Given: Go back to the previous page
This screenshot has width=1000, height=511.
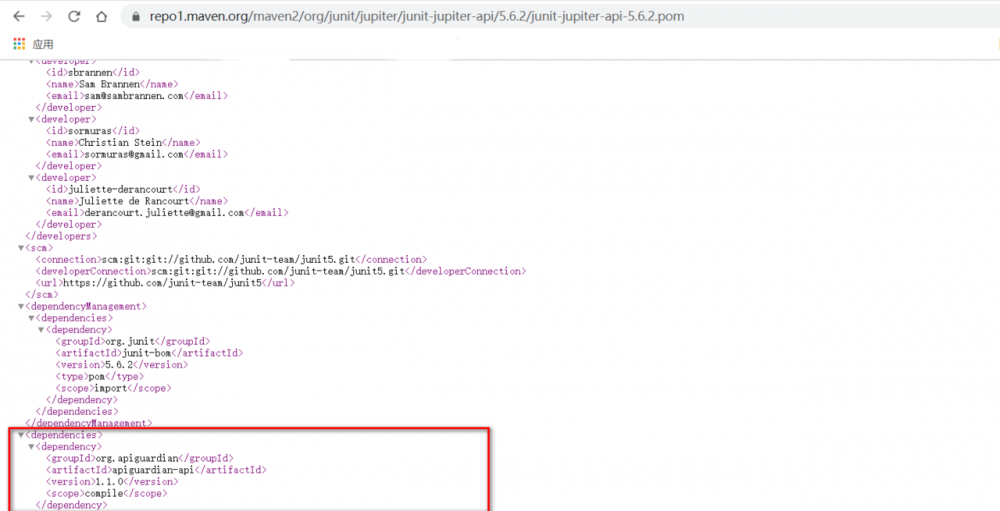Looking at the screenshot, I should 18,17.
